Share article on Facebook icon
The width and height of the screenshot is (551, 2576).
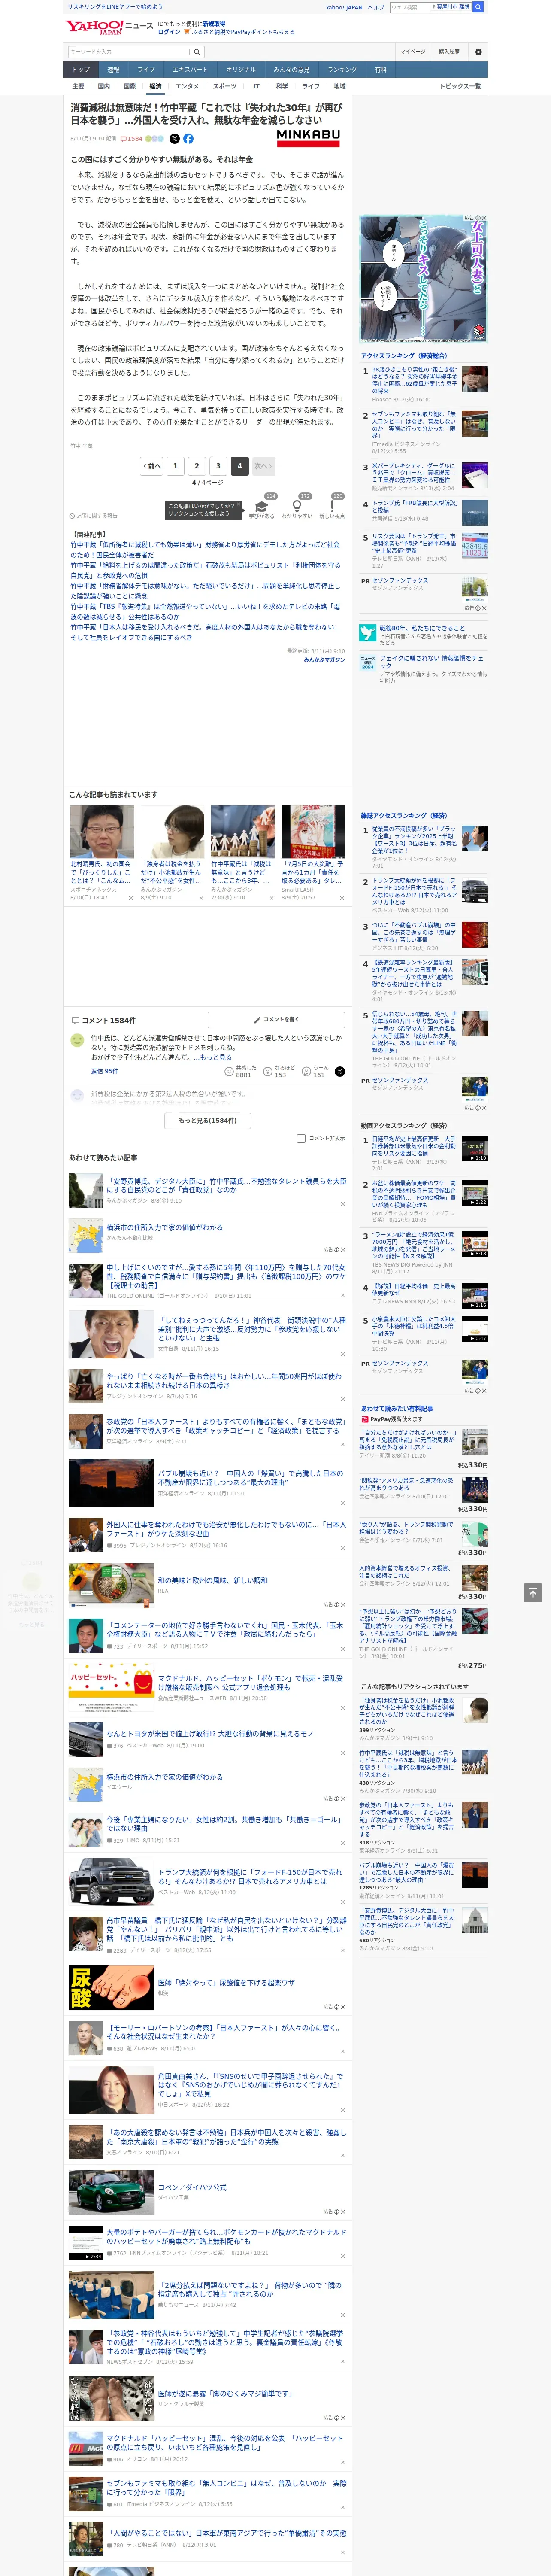pos(188,139)
